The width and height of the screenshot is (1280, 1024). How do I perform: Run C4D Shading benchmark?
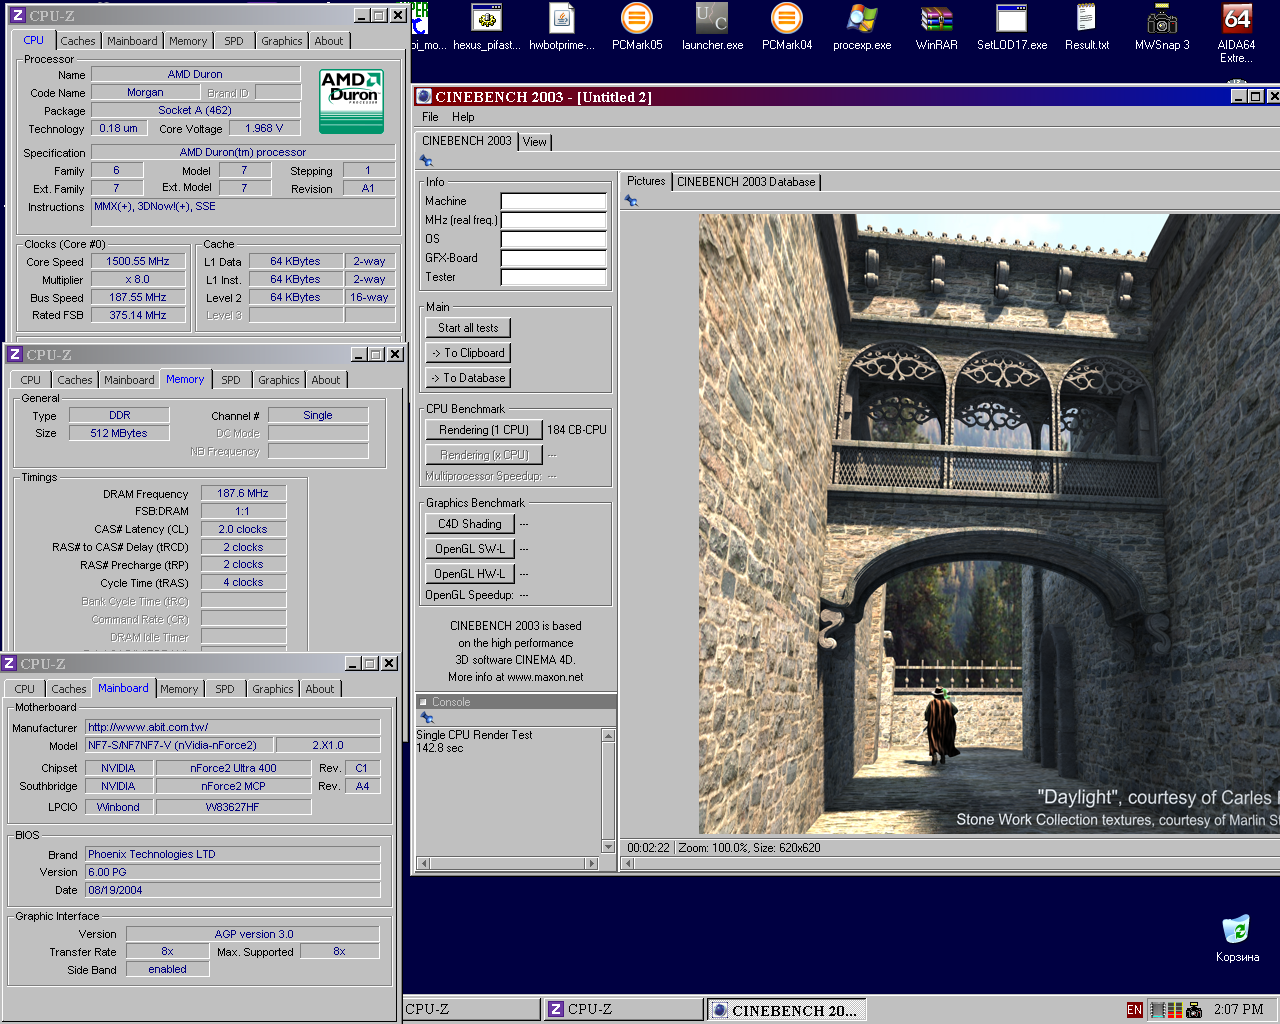coord(470,524)
